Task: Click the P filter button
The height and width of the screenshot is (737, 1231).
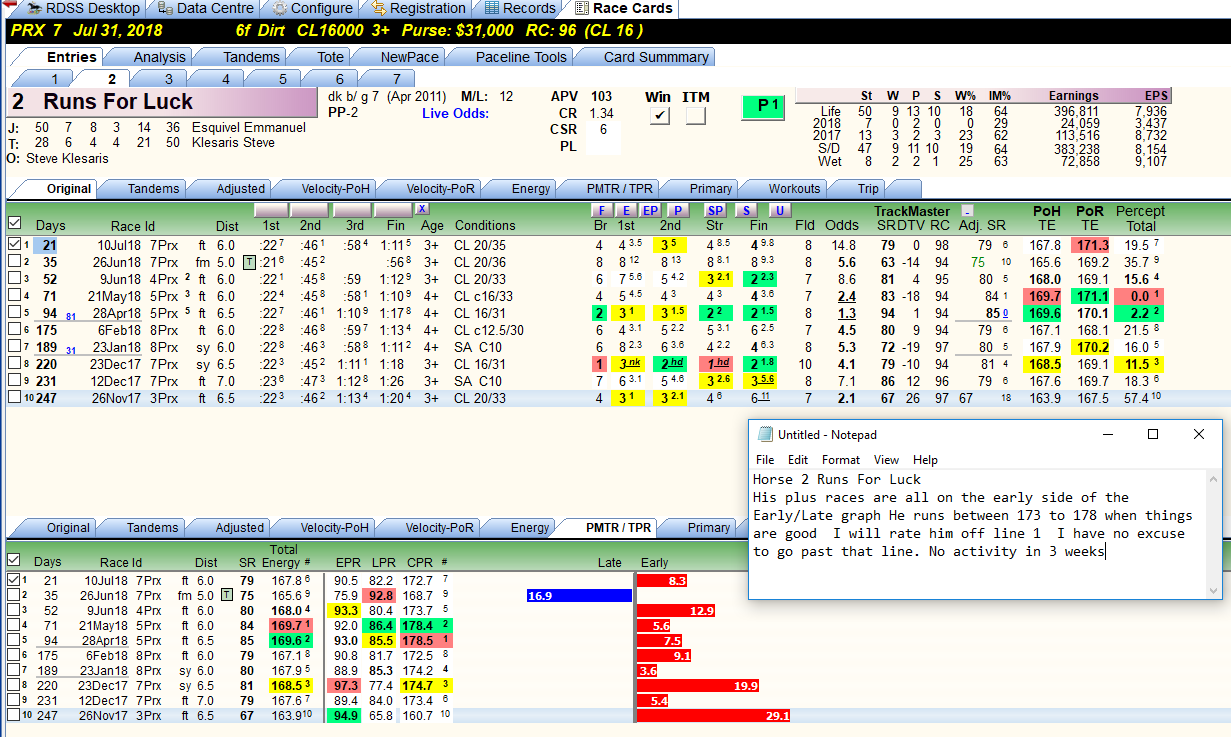Action: [x=677, y=210]
